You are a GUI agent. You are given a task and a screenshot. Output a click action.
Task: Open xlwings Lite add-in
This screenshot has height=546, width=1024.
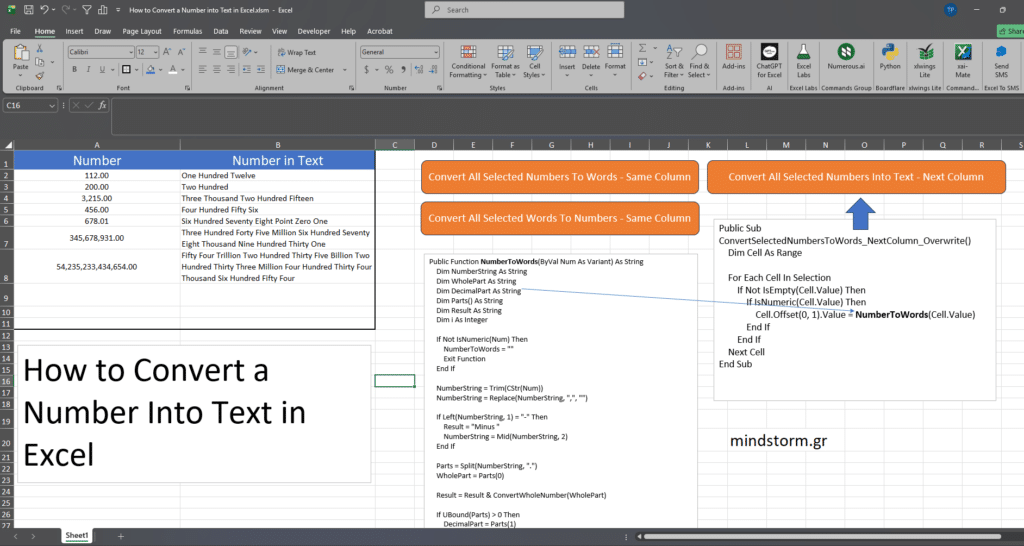coord(925,61)
